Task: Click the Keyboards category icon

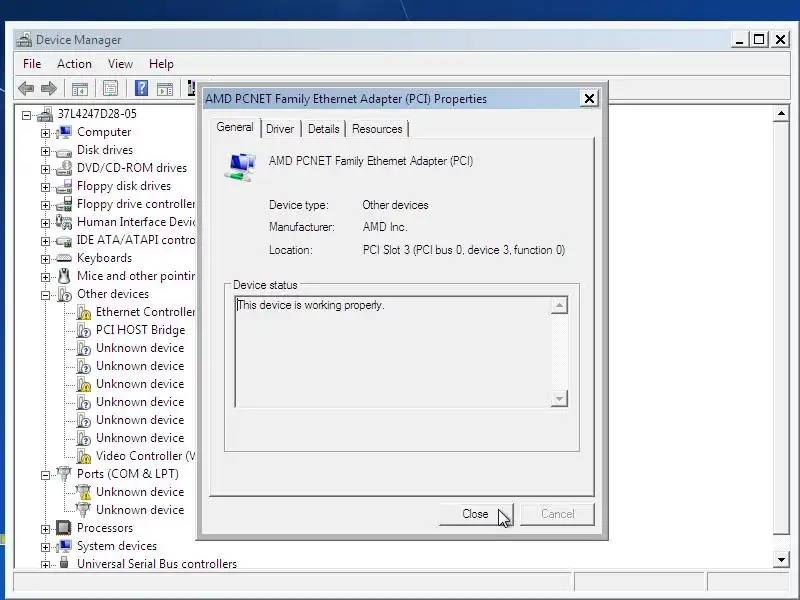Action: (64, 258)
